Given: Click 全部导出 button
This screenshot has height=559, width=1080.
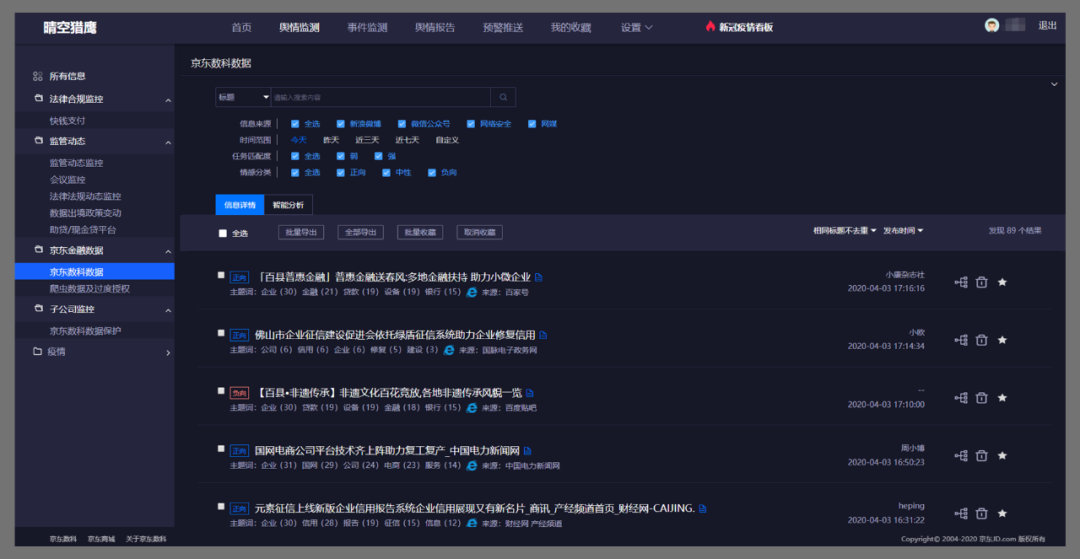Looking at the screenshot, I should point(360,233).
